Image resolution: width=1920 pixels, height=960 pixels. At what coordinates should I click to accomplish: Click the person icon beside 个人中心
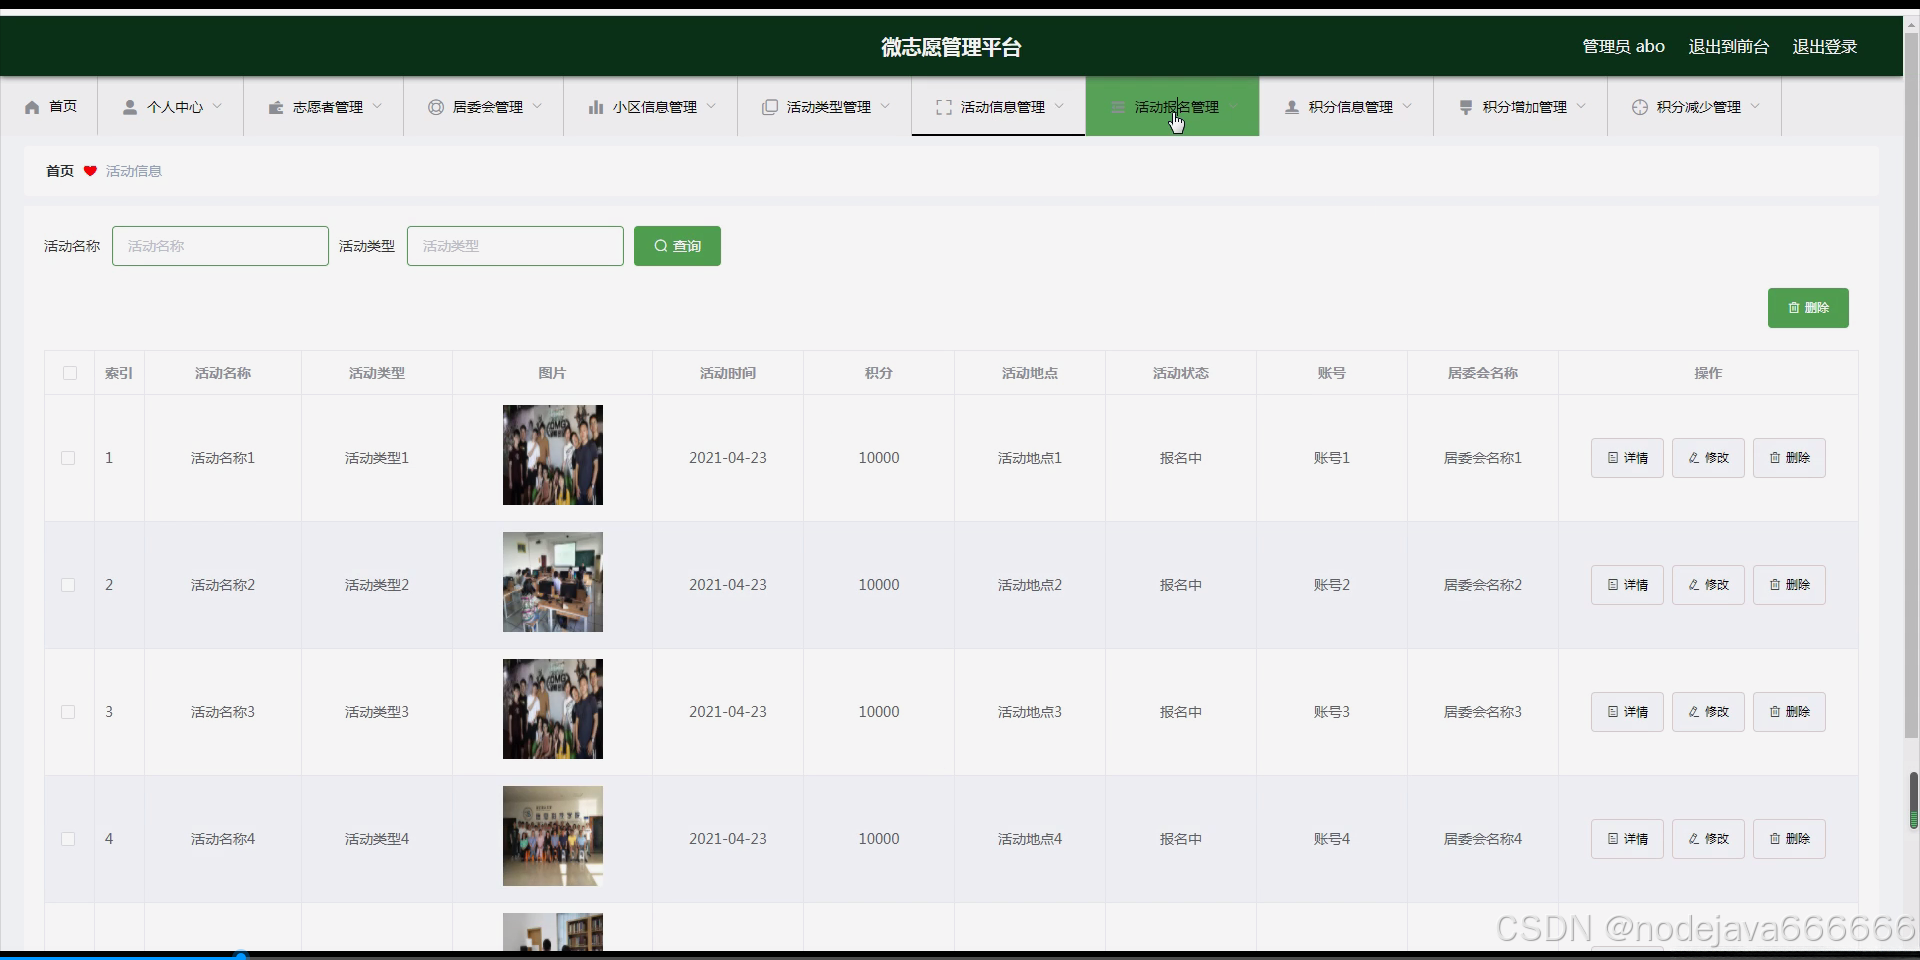pyautogui.click(x=130, y=107)
